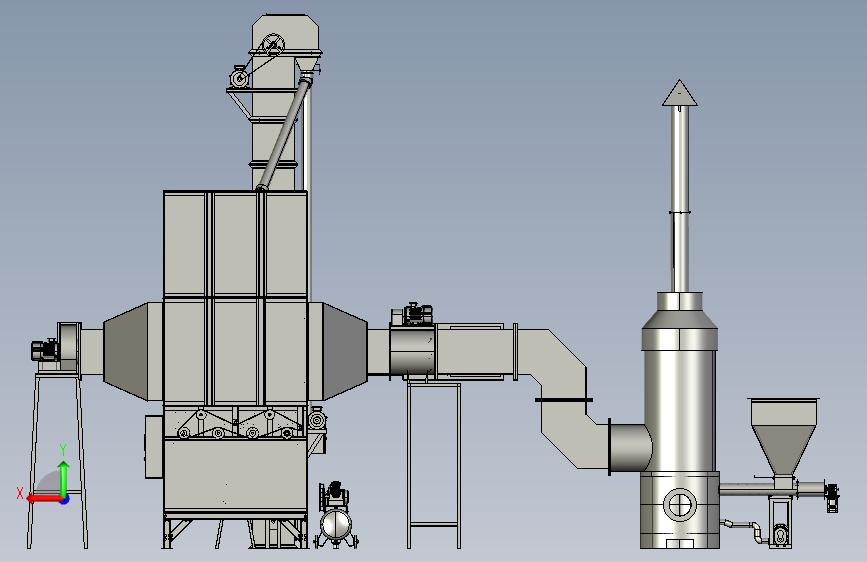Select the tall chimney stack pipe

coord(680,198)
